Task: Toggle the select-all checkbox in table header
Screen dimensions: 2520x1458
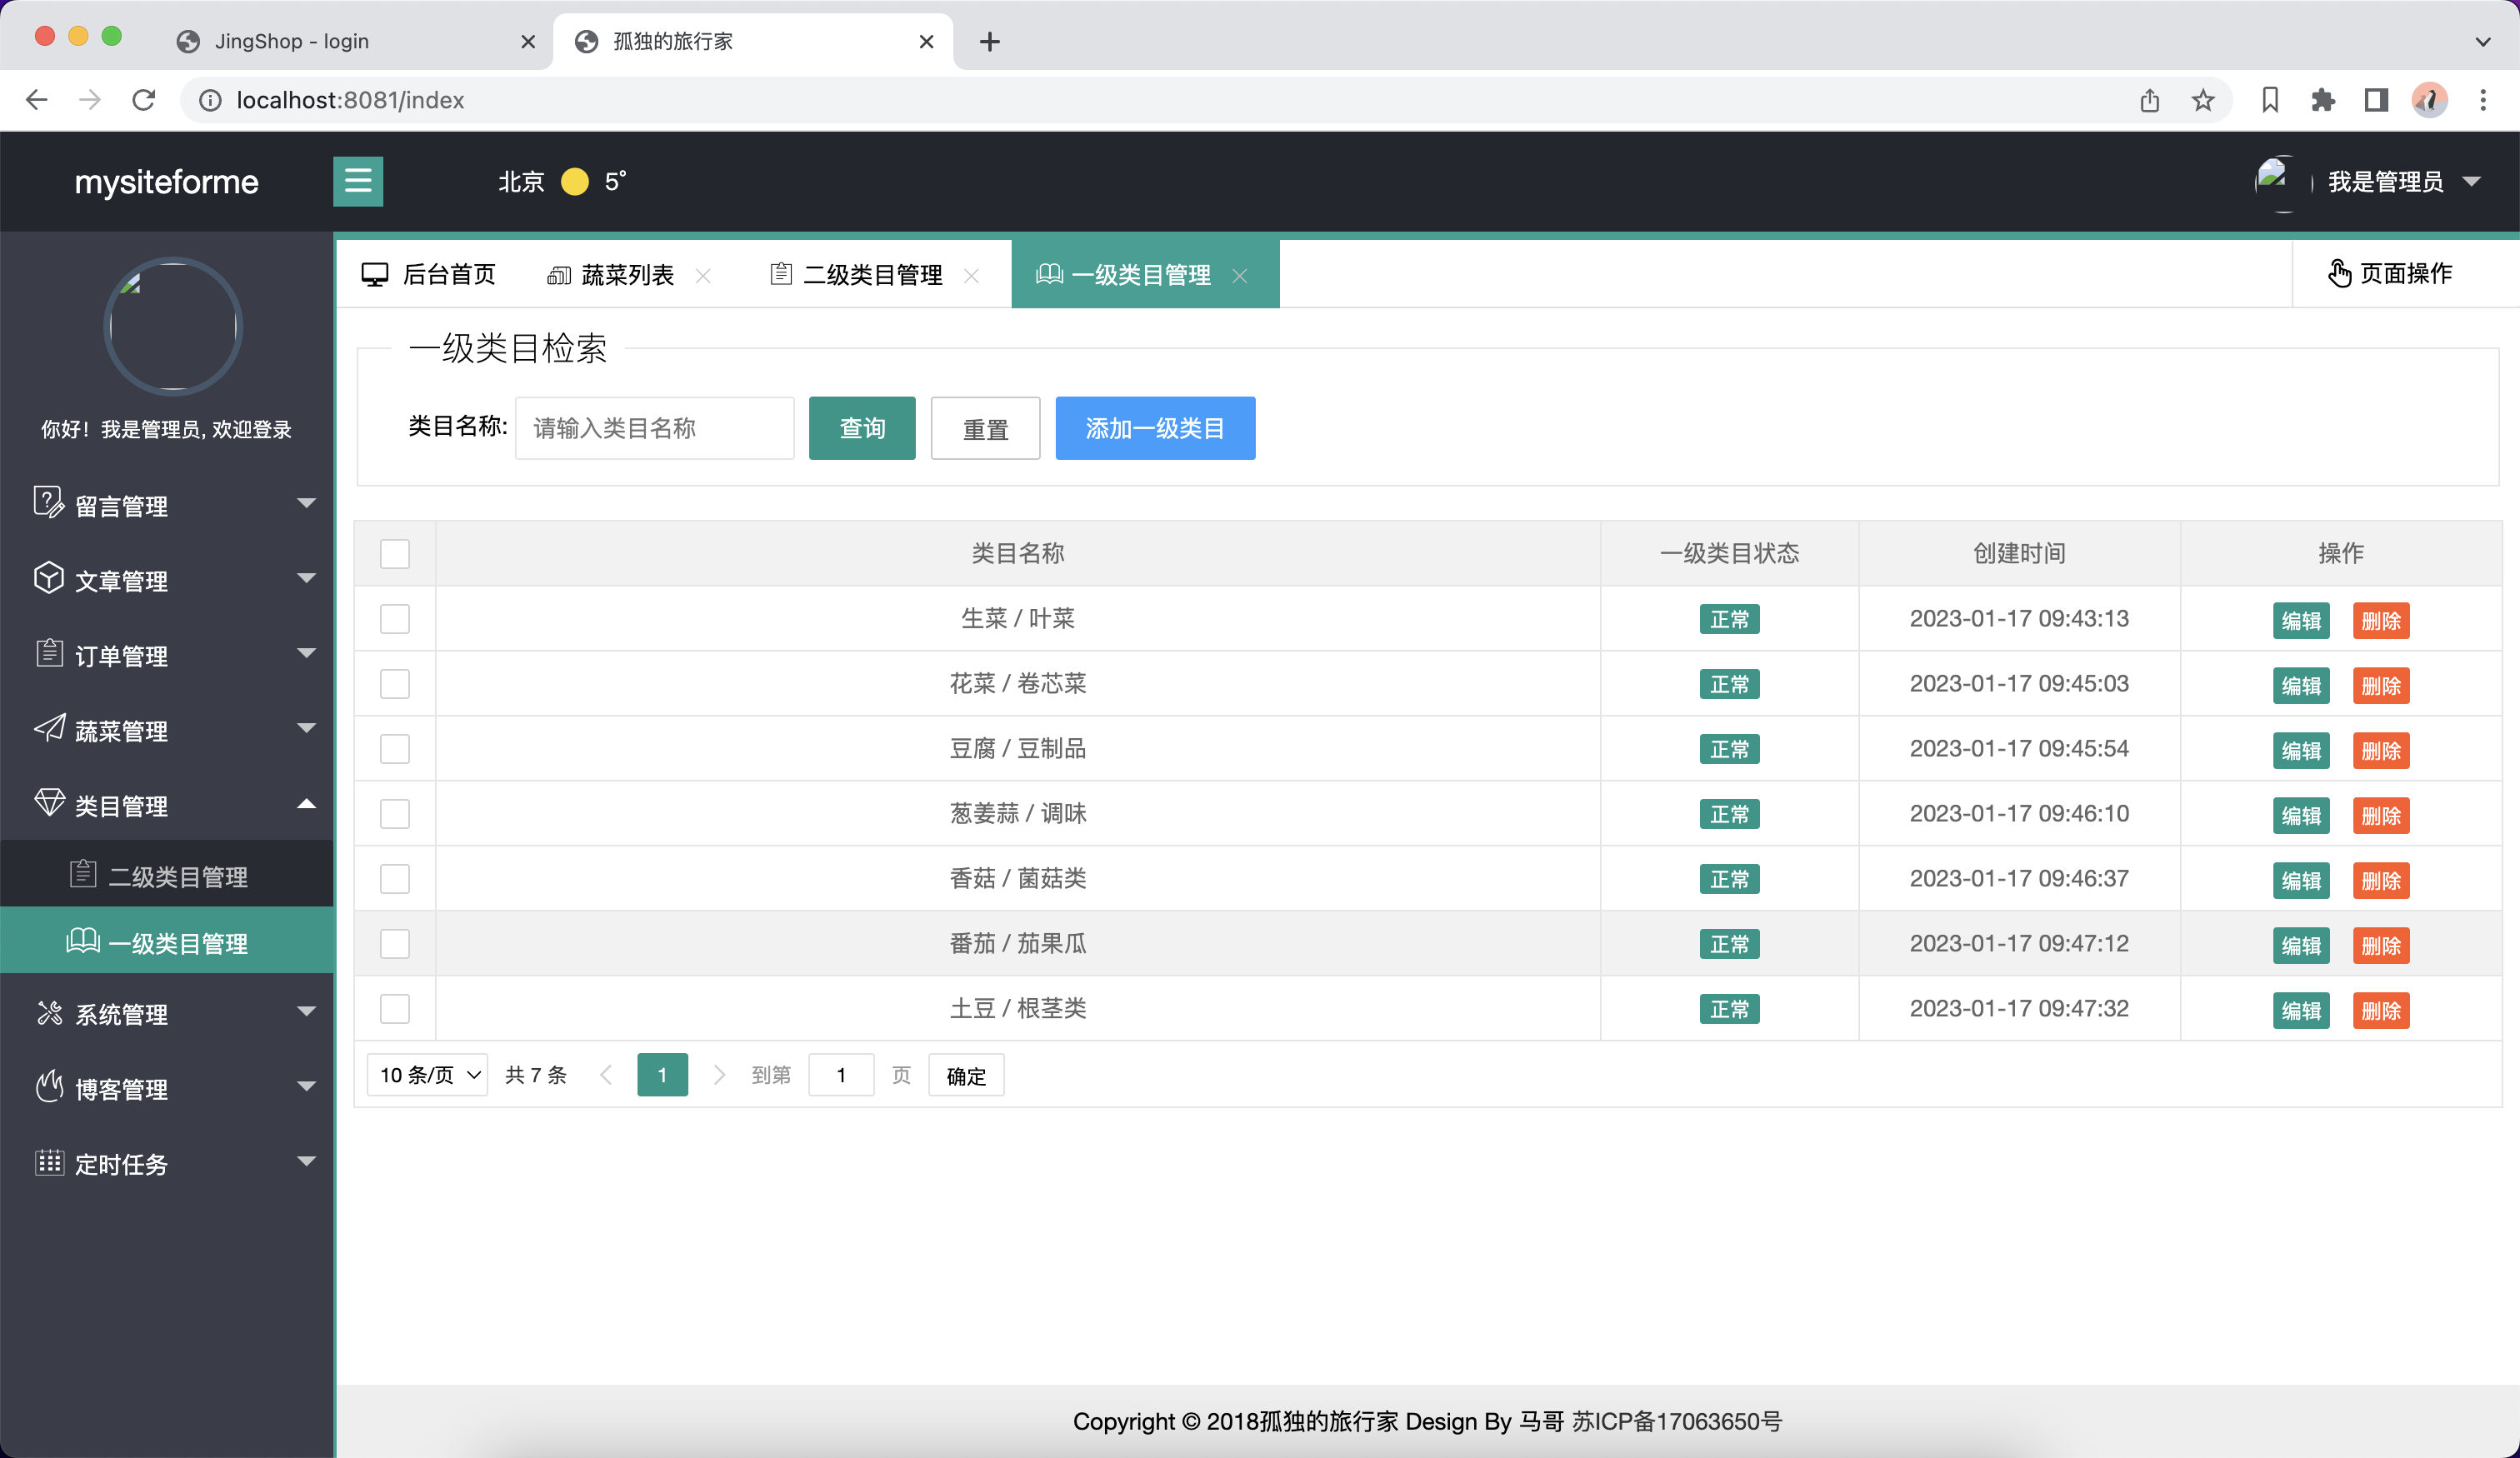Action: click(395, 553)
